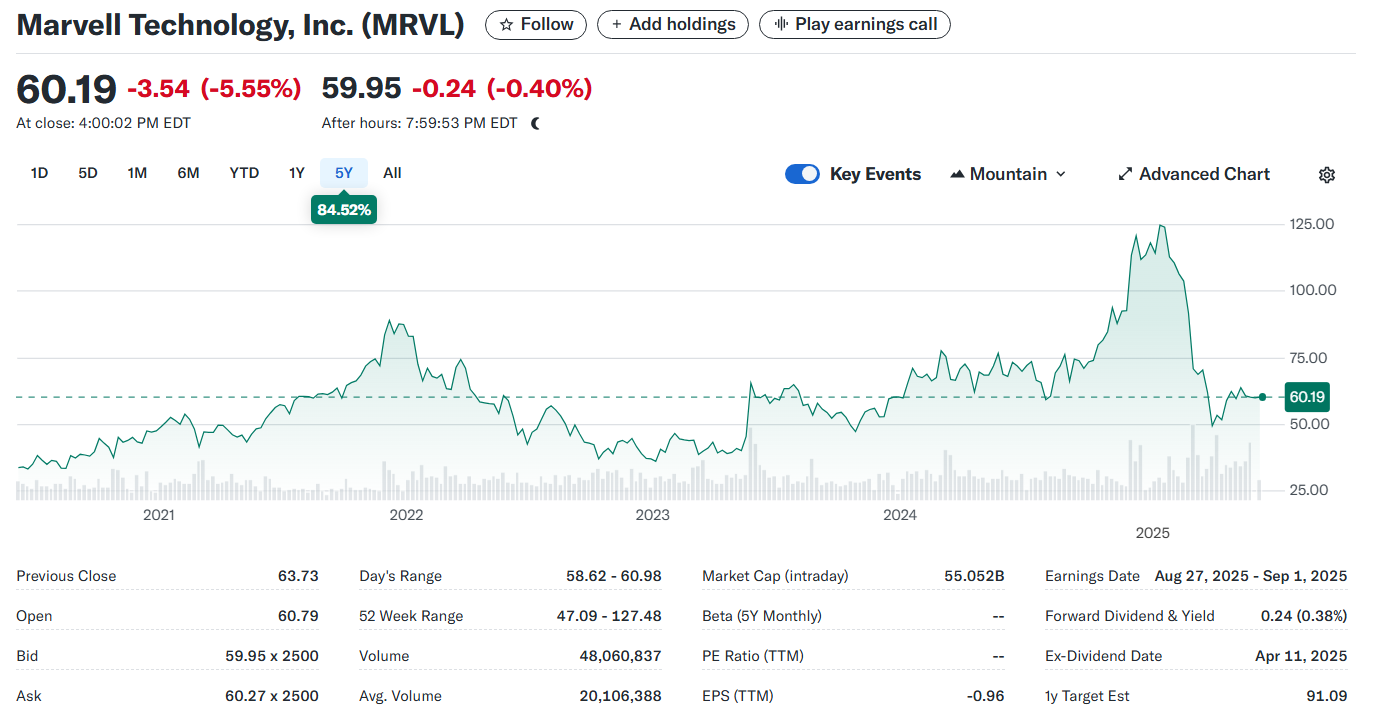Click the 2022 x-axis label
Viewport: 1377px width, 721px height.
[406, 515]
